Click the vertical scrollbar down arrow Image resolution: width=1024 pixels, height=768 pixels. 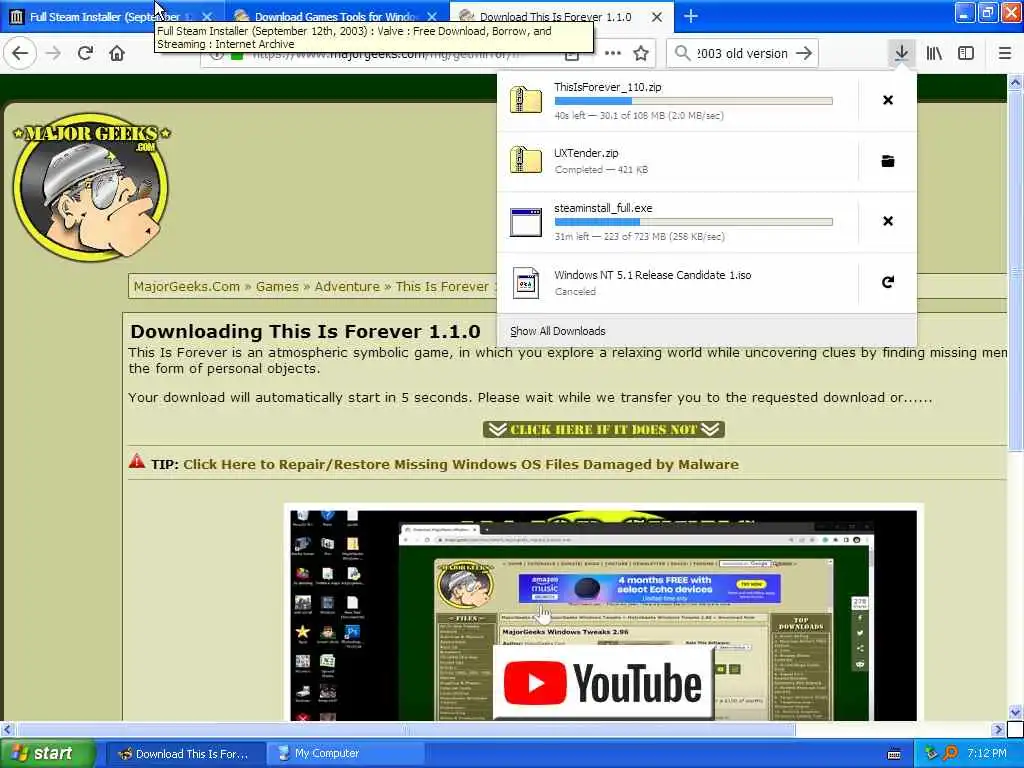(x=1016, y=711)
